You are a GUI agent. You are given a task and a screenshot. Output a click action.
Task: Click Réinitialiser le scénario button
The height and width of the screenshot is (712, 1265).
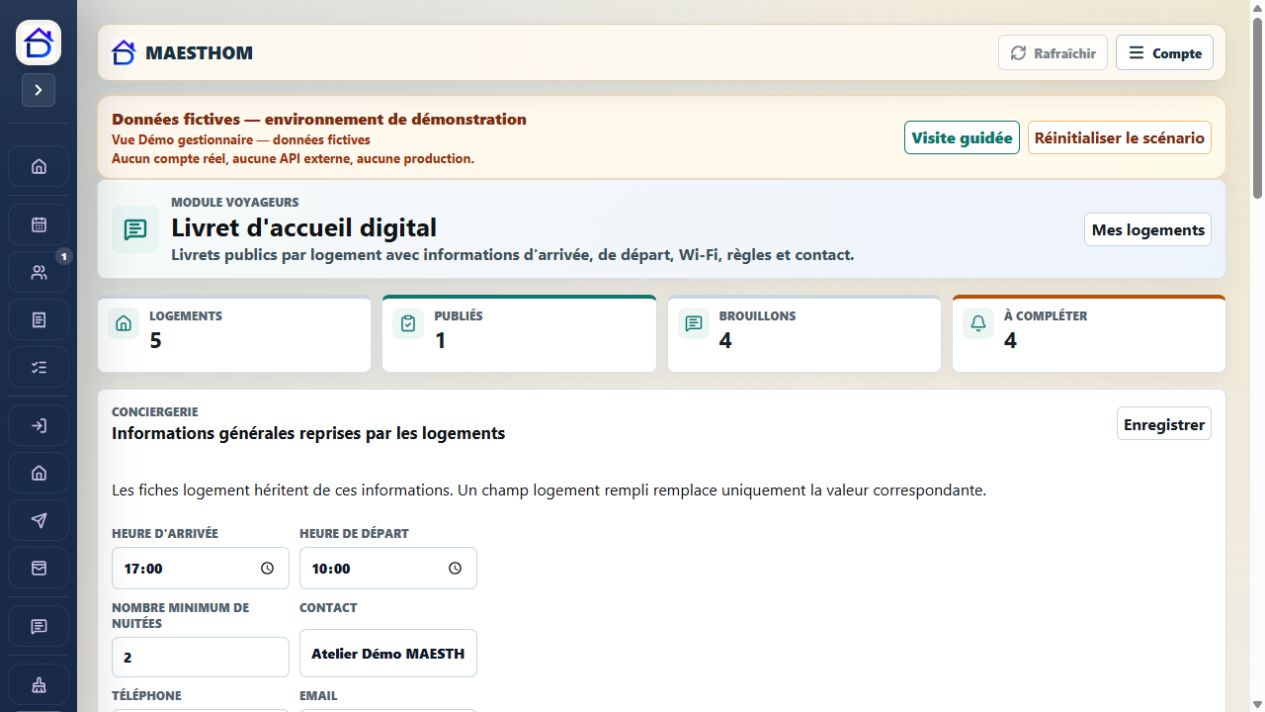(1119, 138)
